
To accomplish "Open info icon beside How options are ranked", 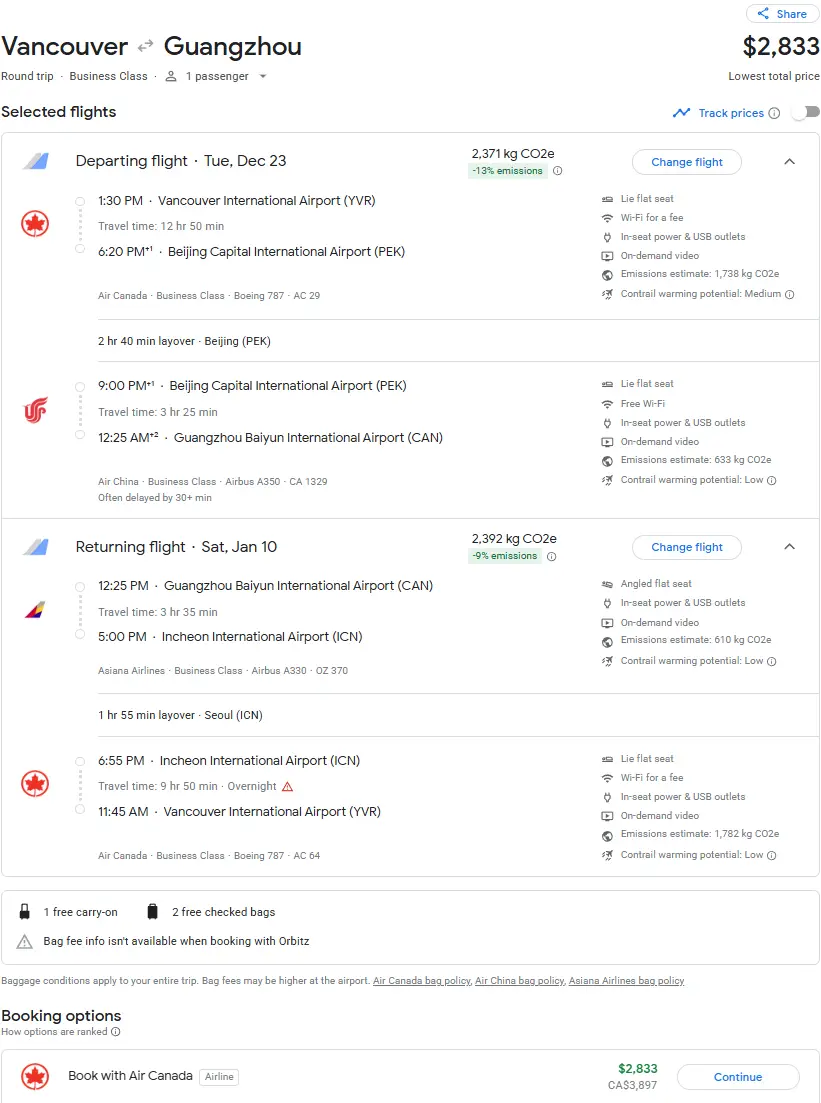I will pos(115,1032).
